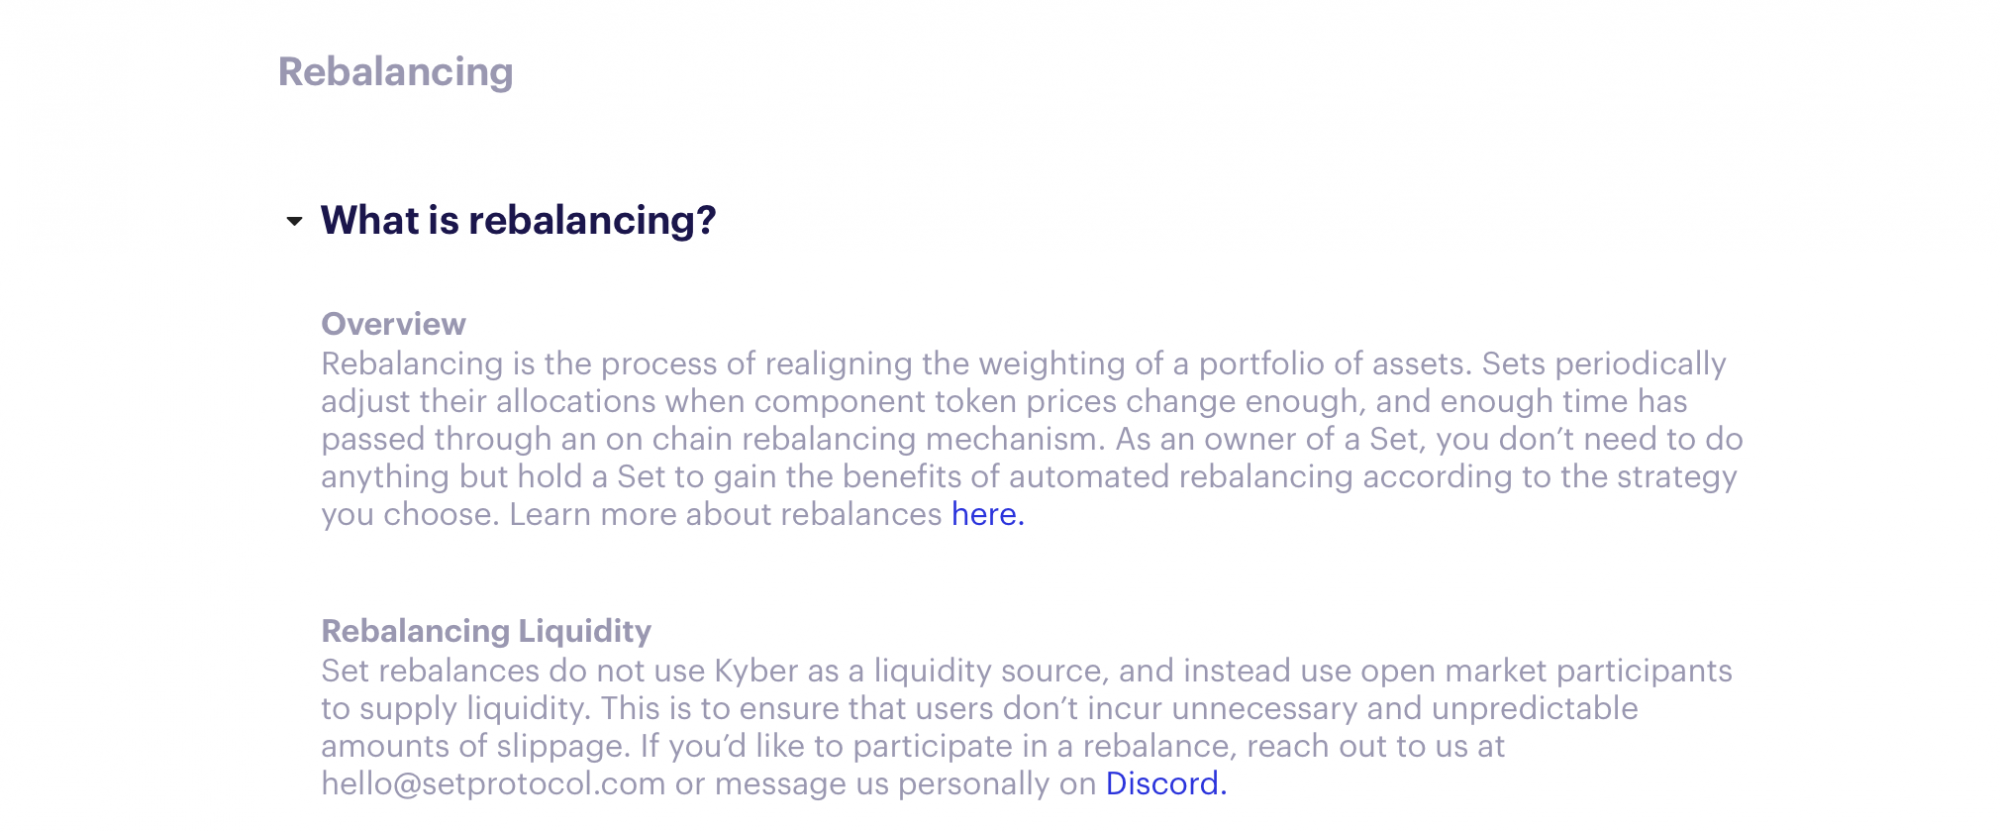
Task: Click 'Learn more about rebalances' text
Action: click(x=726, y=514)
